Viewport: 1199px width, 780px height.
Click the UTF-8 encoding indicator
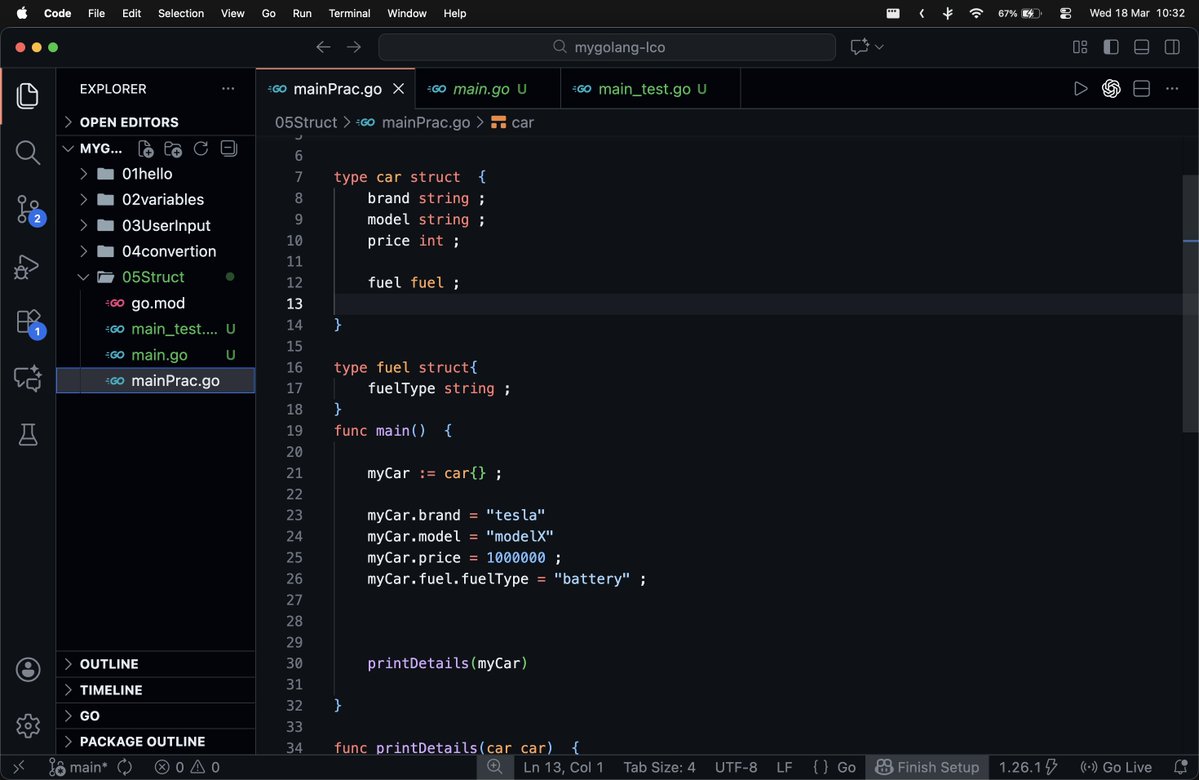point(736,766)
